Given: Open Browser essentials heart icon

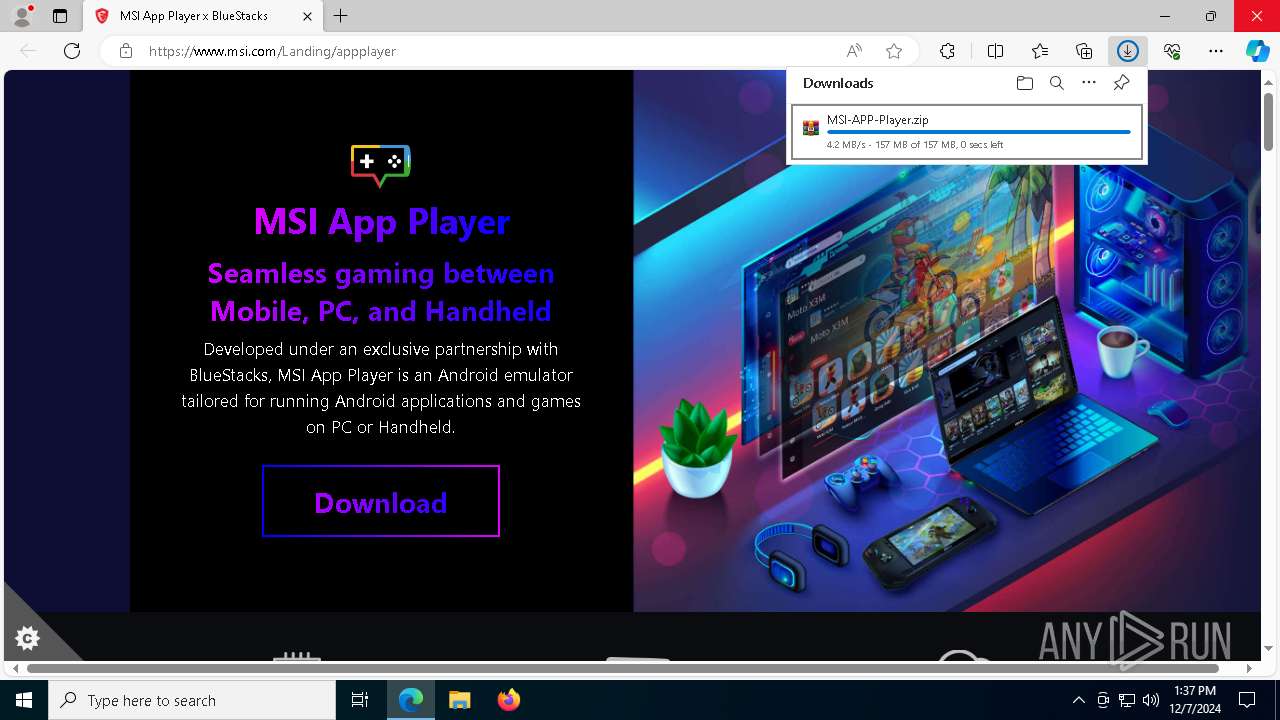Looking at the screenshot, I should (x=1172, y=51).
